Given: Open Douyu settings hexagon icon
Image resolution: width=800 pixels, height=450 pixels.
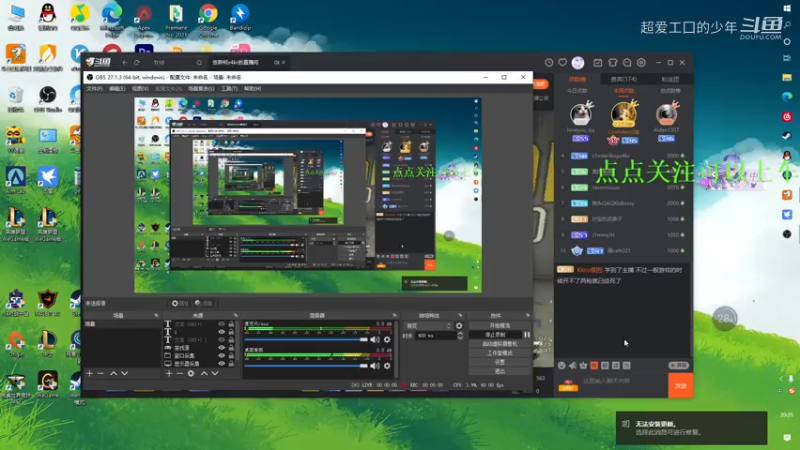Looking at the screenshot, I should (x=641, y=62).
